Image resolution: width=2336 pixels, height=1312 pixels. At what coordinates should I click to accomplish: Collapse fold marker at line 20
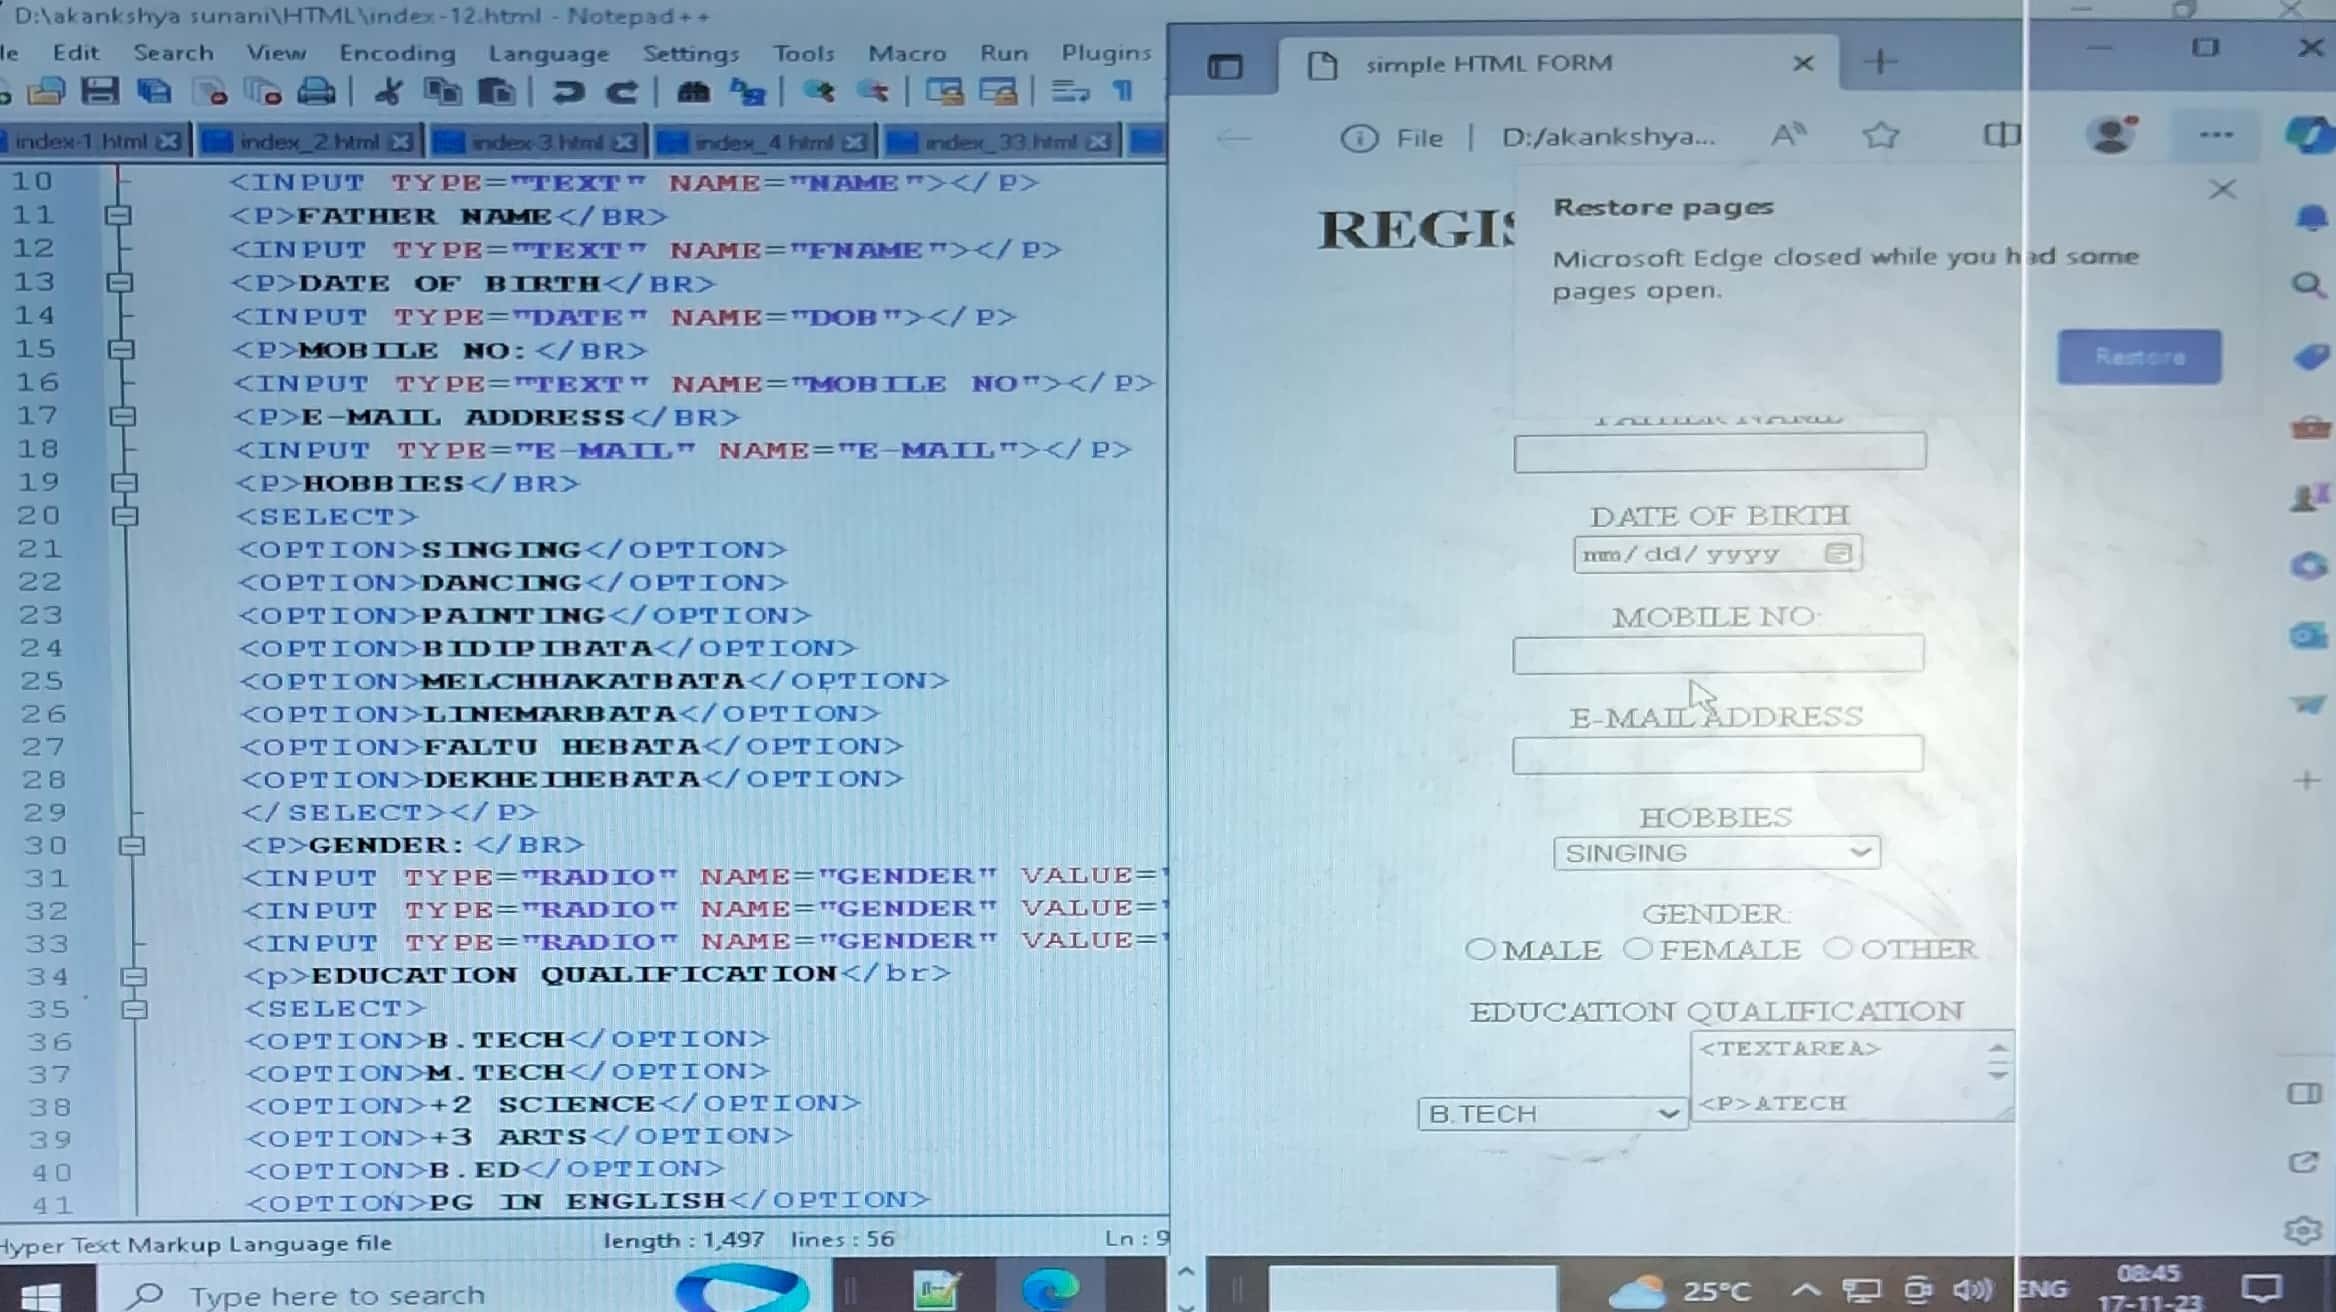(125, 516)
